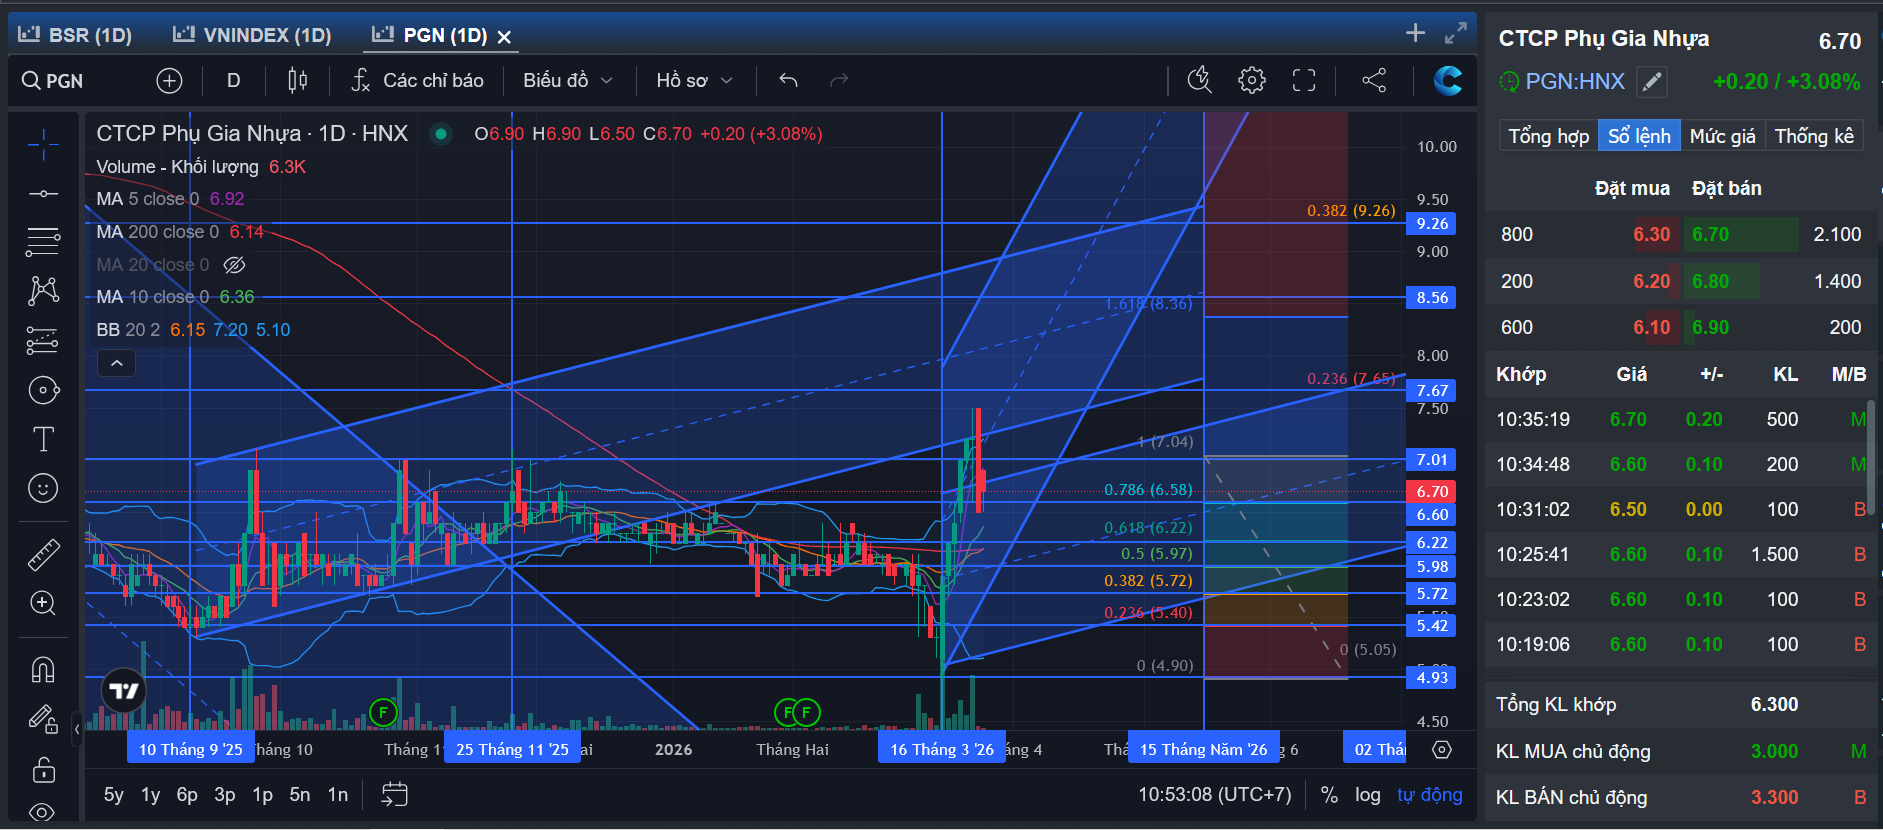The height and width of the screenshot is (830, 1883).
Task: Expand the chart panel with diagonal arrows
Action: point(1456,33)
